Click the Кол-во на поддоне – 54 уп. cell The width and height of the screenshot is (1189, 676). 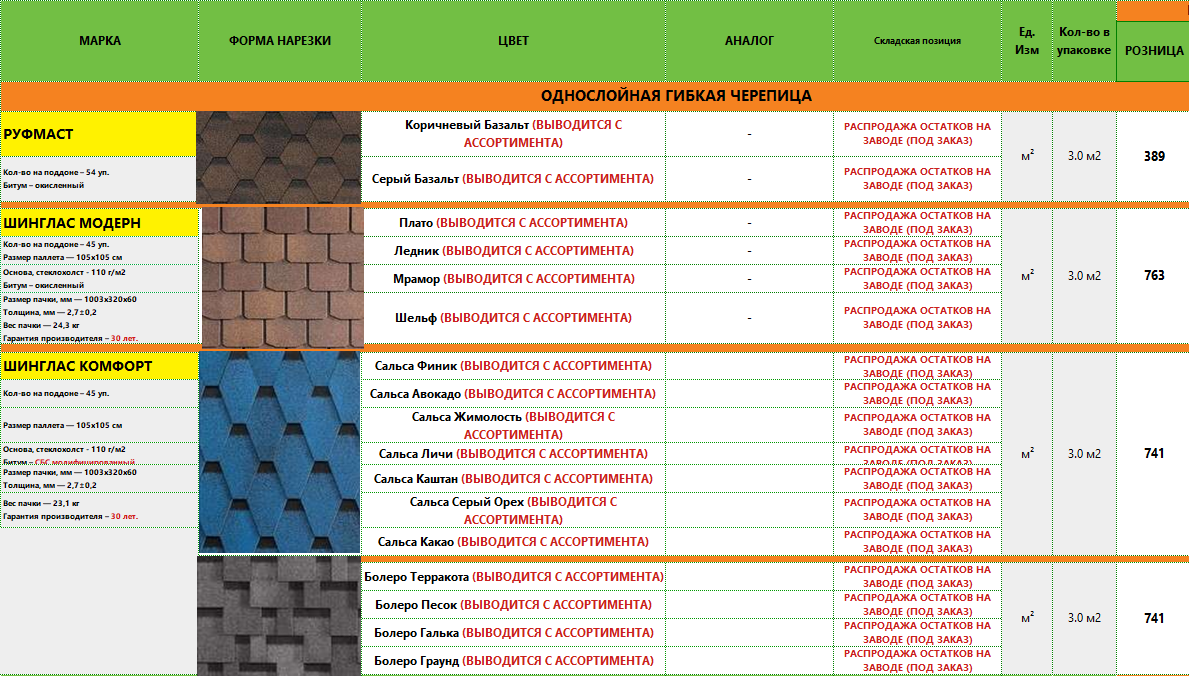tap(56, 173)
